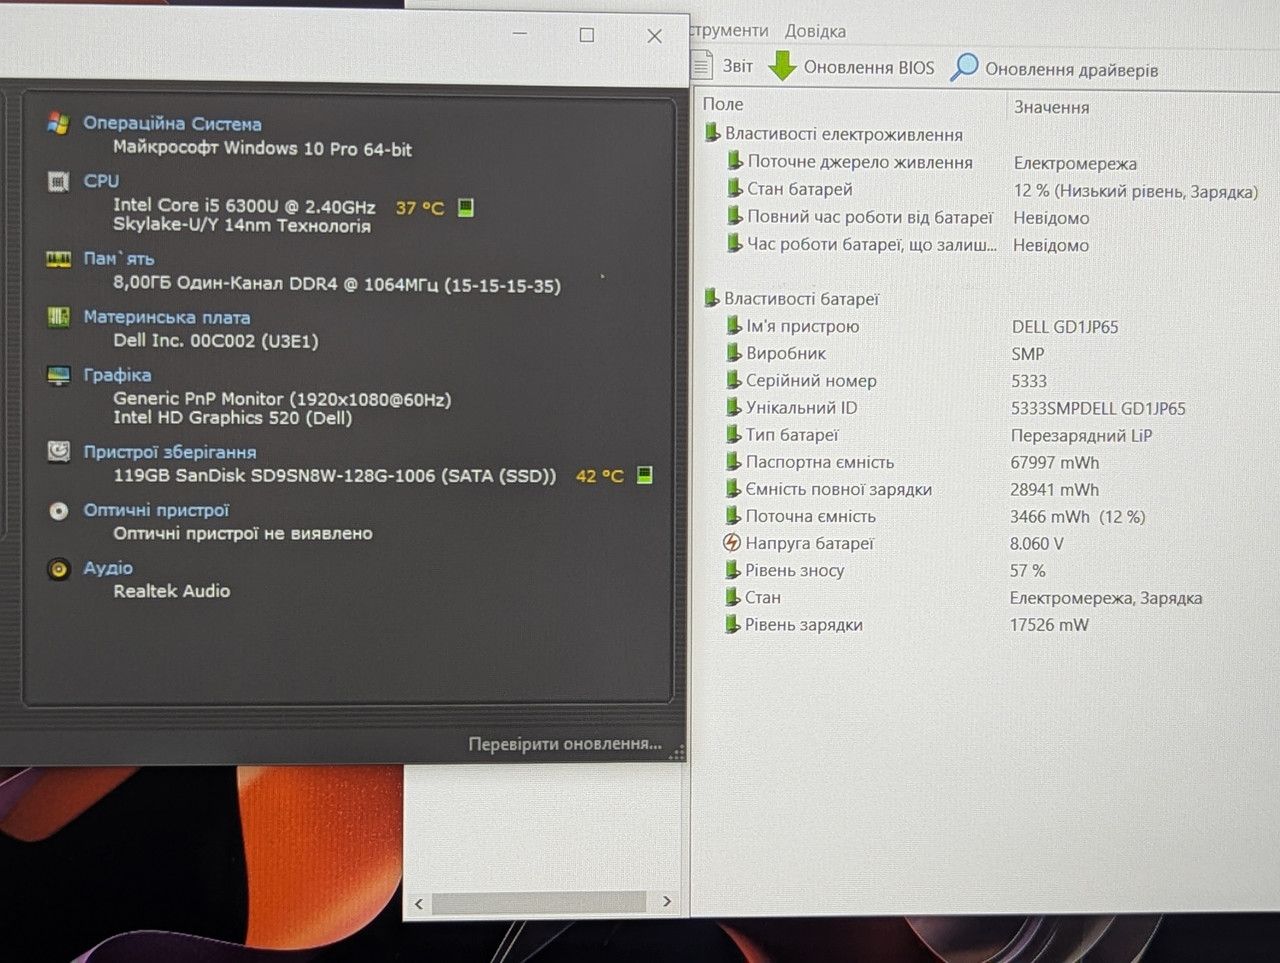1280x963 pixels.
Task: Click Перевірити оновлення link in Speccy
Action: click(565, 744)
